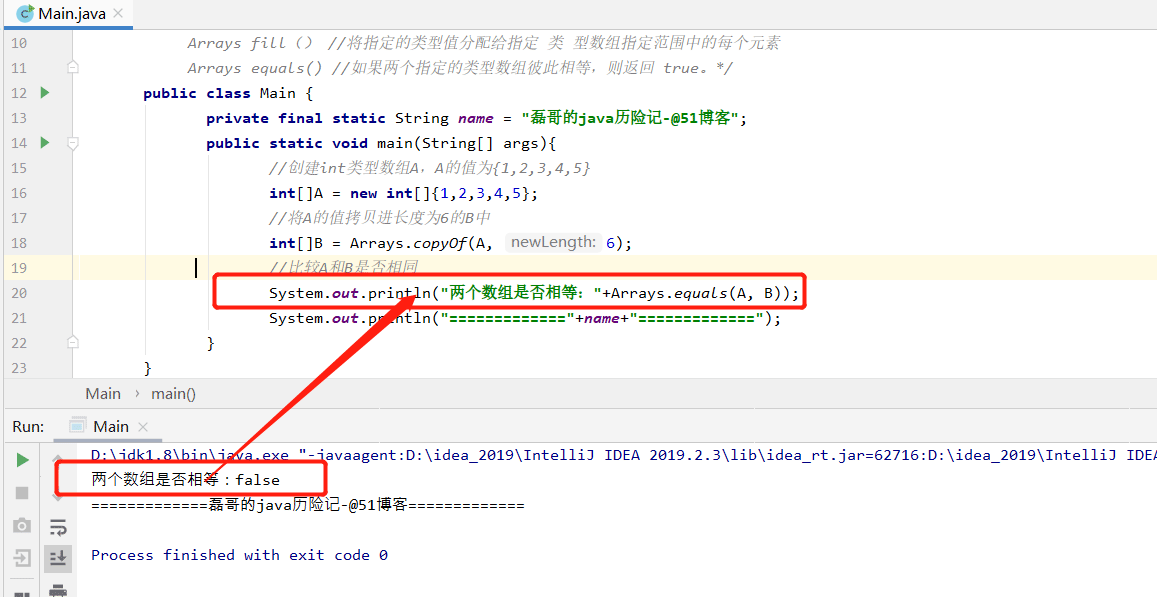Click the java.exe command line in console

(624, 455)
